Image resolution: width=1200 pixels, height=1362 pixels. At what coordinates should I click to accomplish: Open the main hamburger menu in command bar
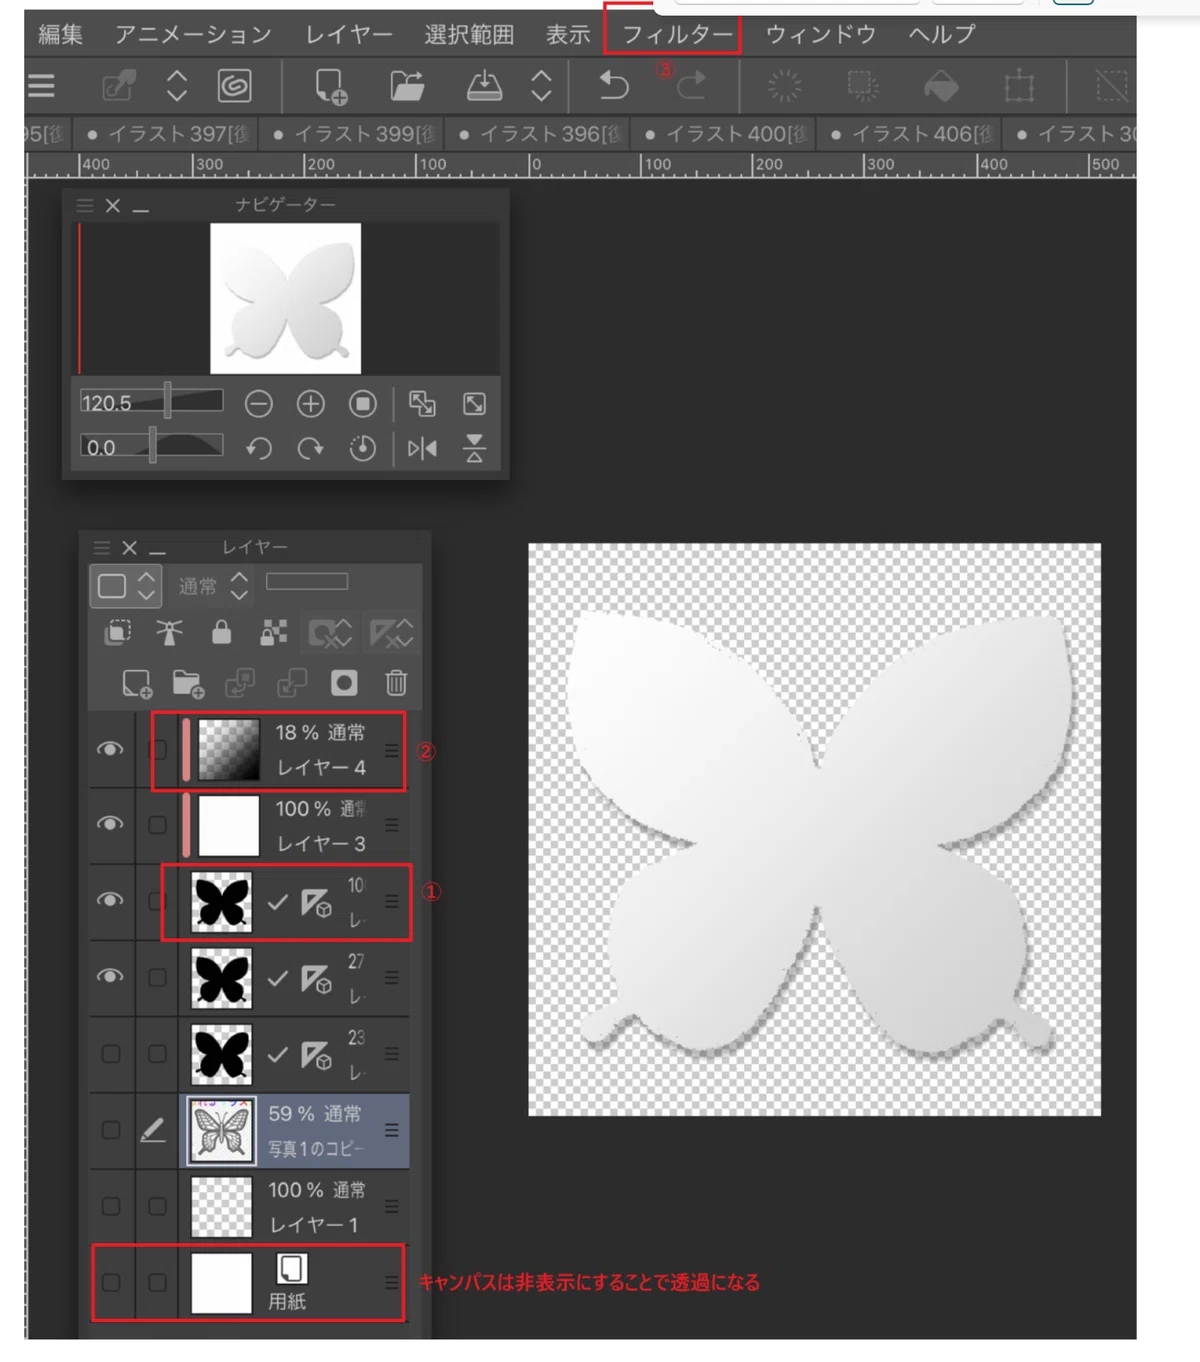[x=41, y=86]
